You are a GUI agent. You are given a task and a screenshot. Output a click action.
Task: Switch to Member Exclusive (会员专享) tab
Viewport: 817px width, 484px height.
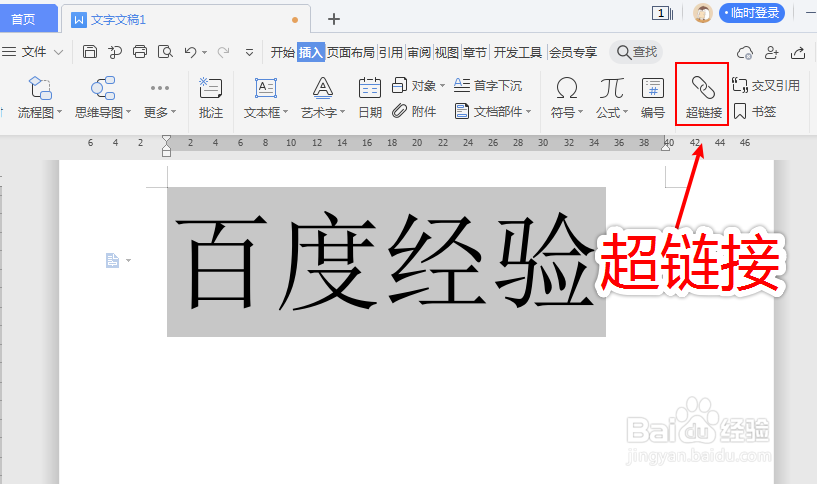click(x=573, y=52)
